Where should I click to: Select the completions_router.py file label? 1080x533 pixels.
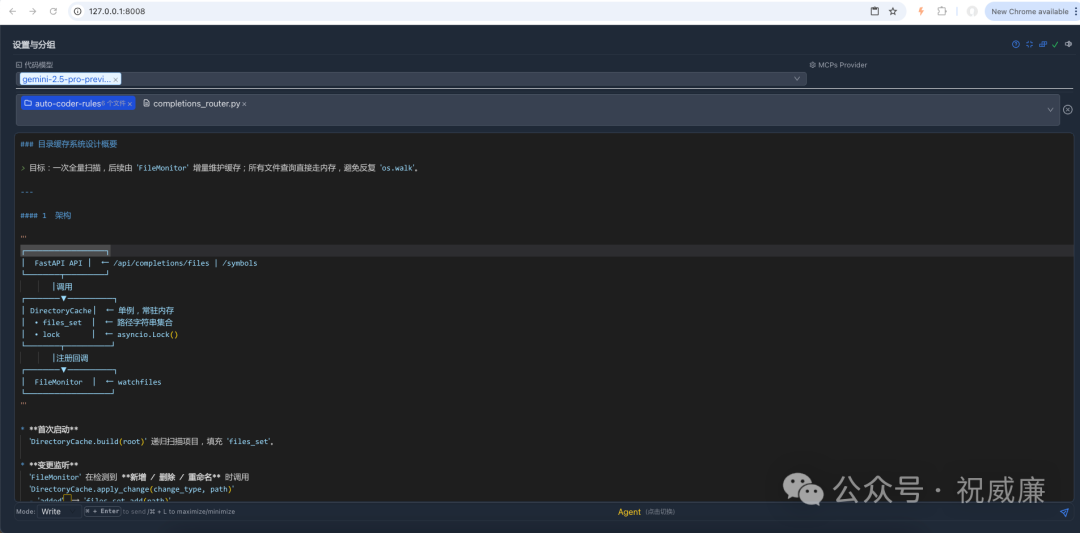point(197,104)
